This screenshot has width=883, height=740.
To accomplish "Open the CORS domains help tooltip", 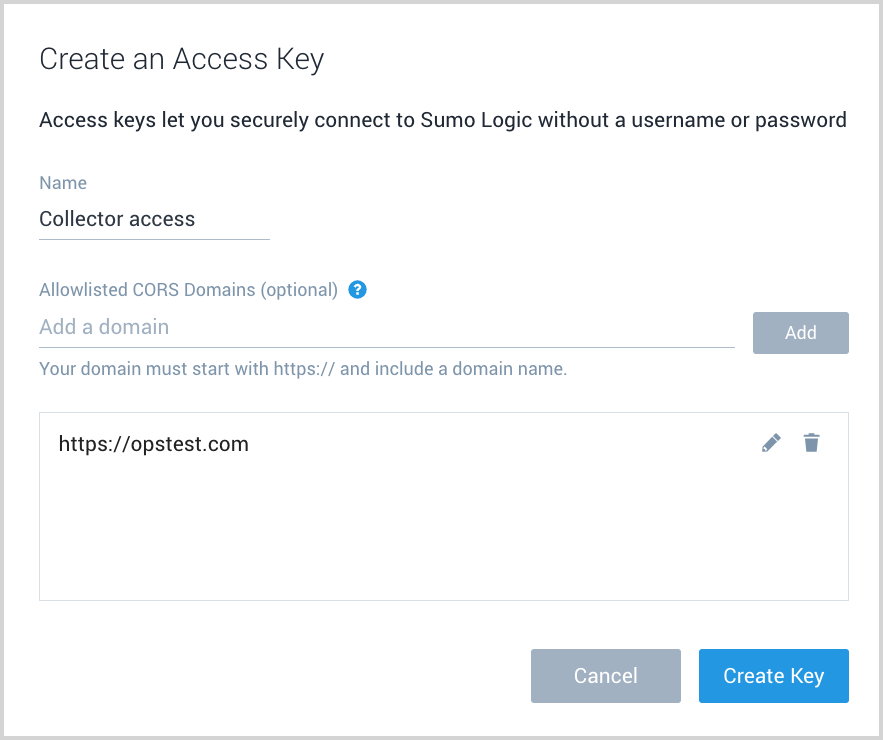I will 357,290.
